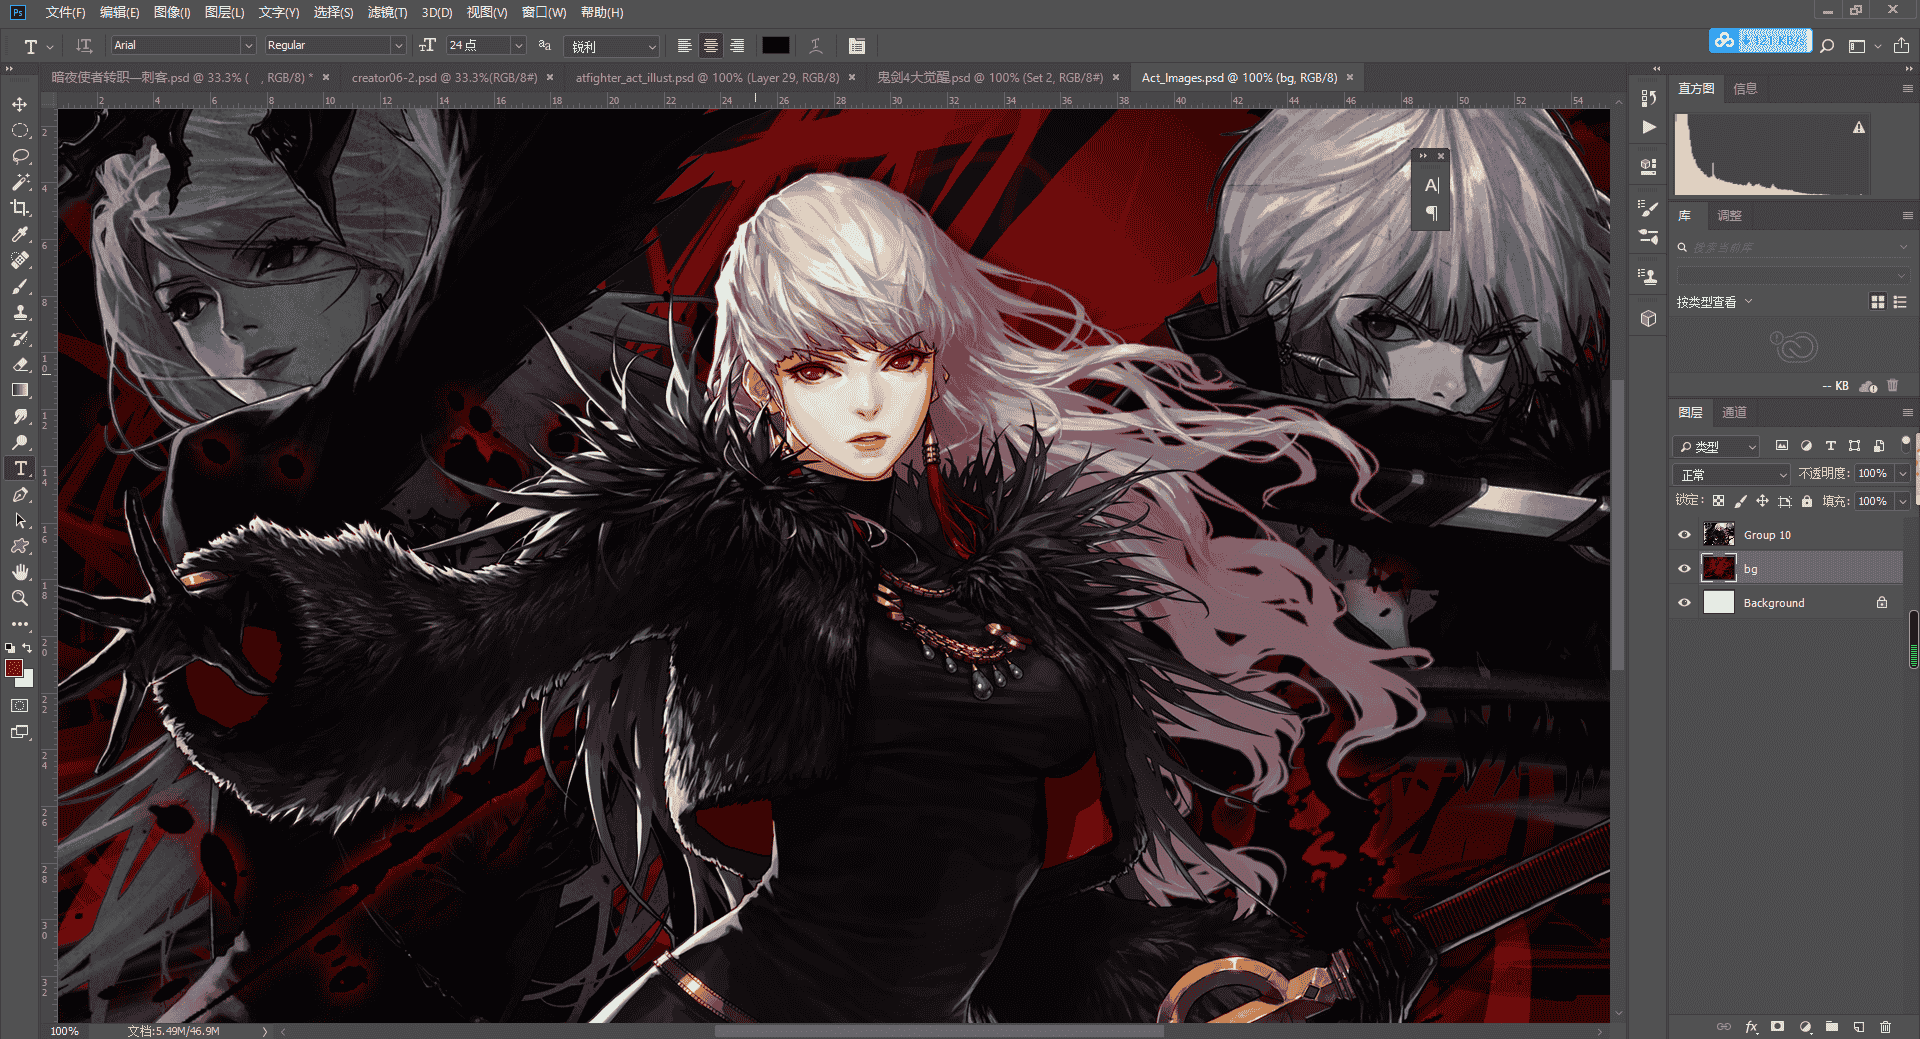Delete the selected layer via trash icon
Screen dimensions: 1920x1039
[1885, 1026]
